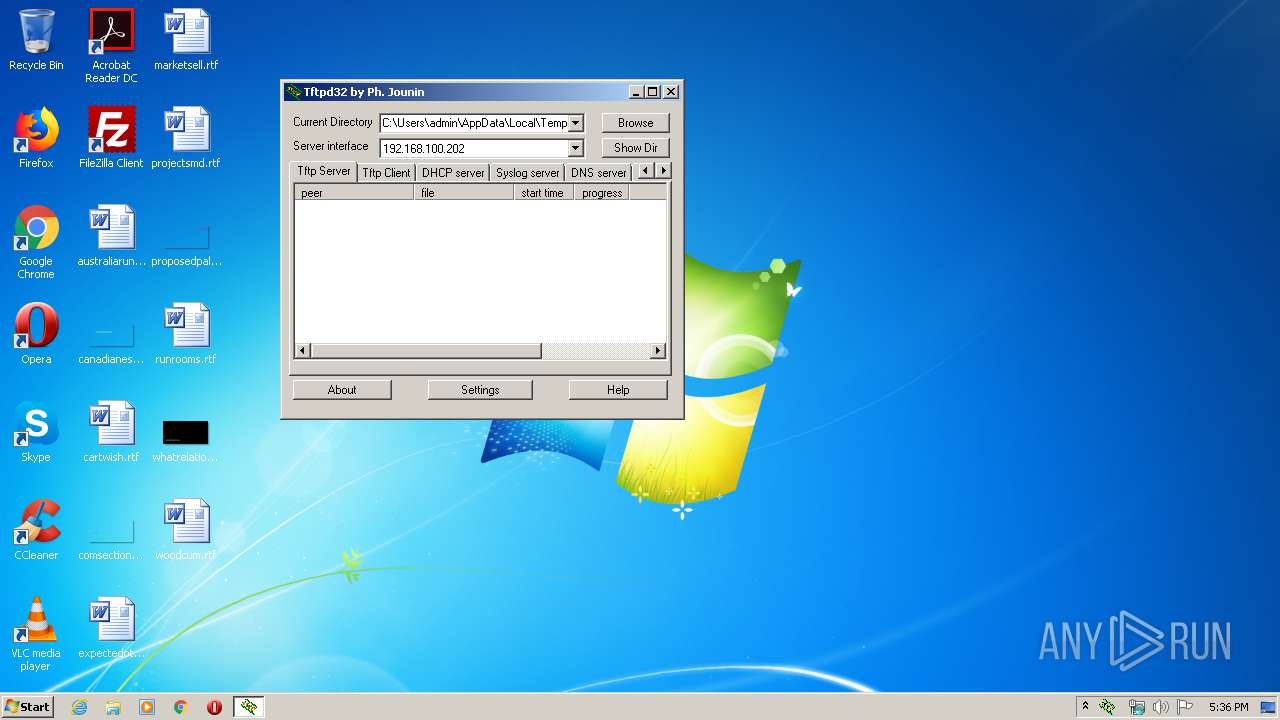Launch VLC media player shortcut
1280x720 pixels.
pos(36,634)
